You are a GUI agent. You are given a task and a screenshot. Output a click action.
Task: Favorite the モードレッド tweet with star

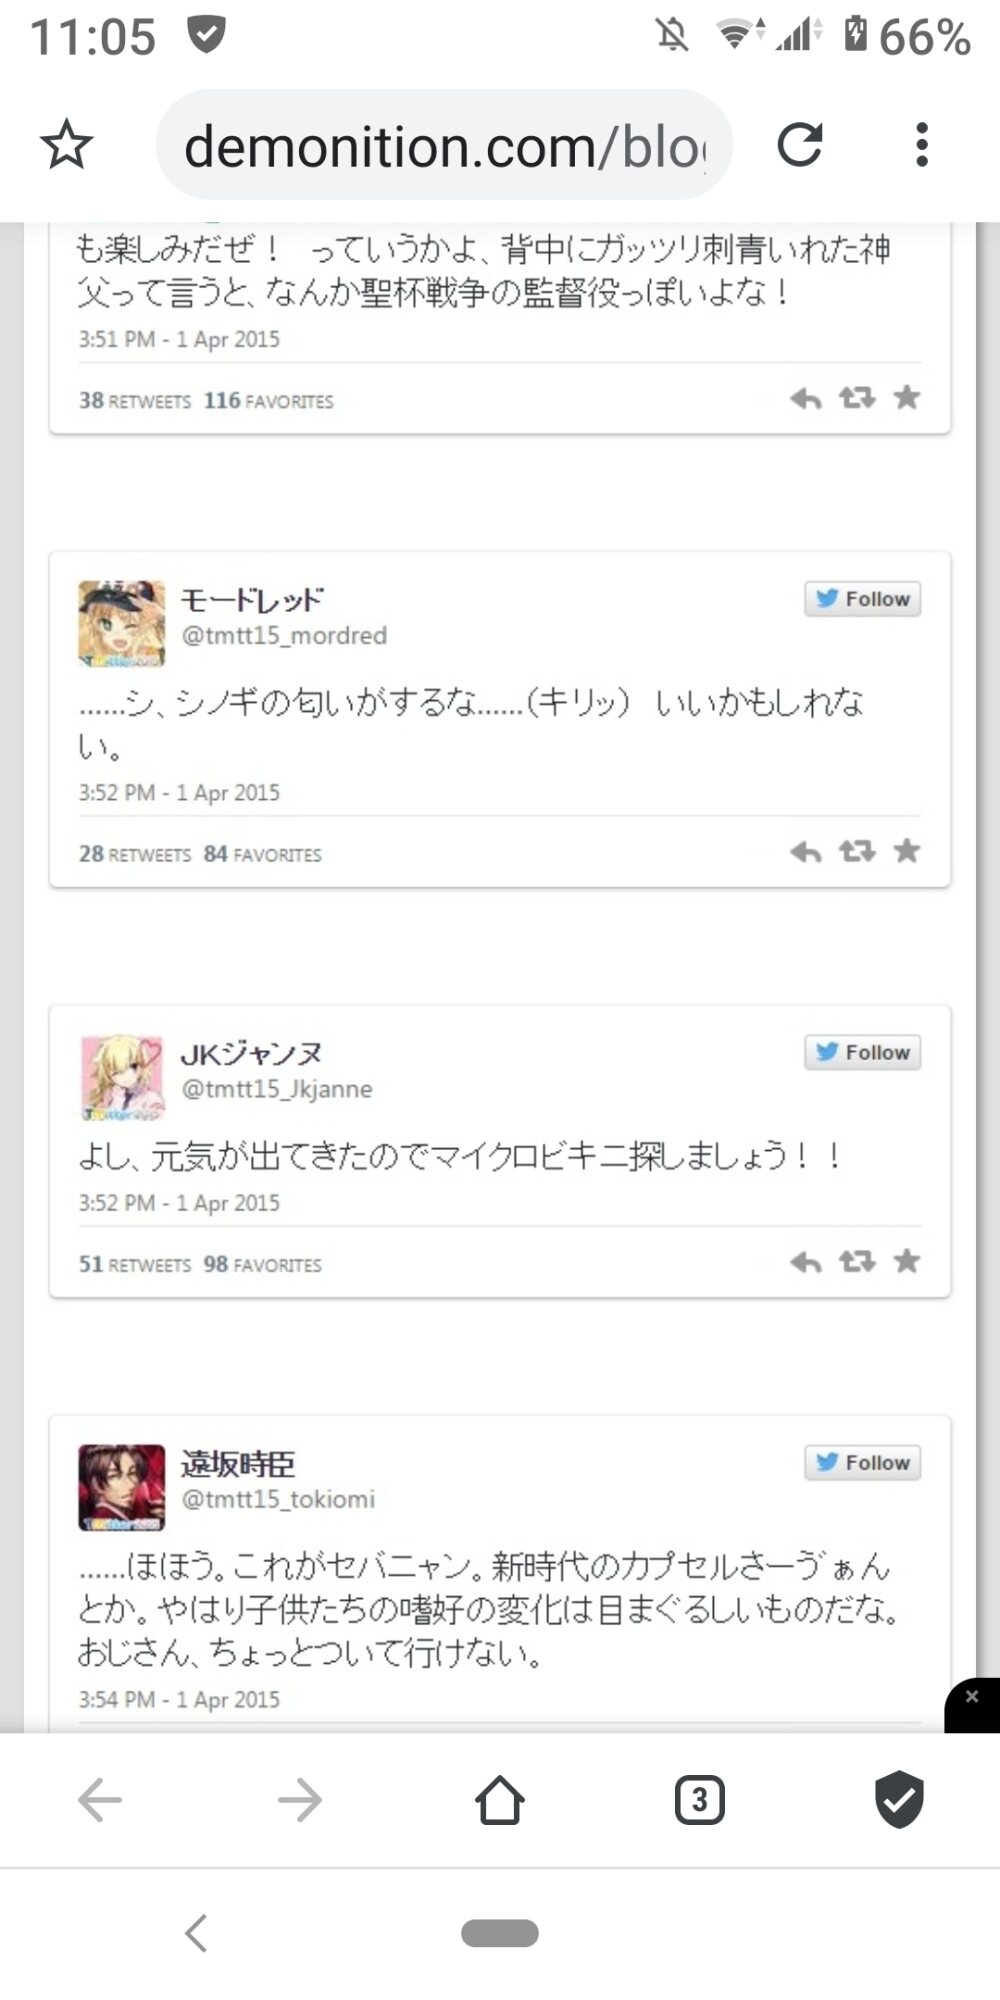click(x=907, y=850)
